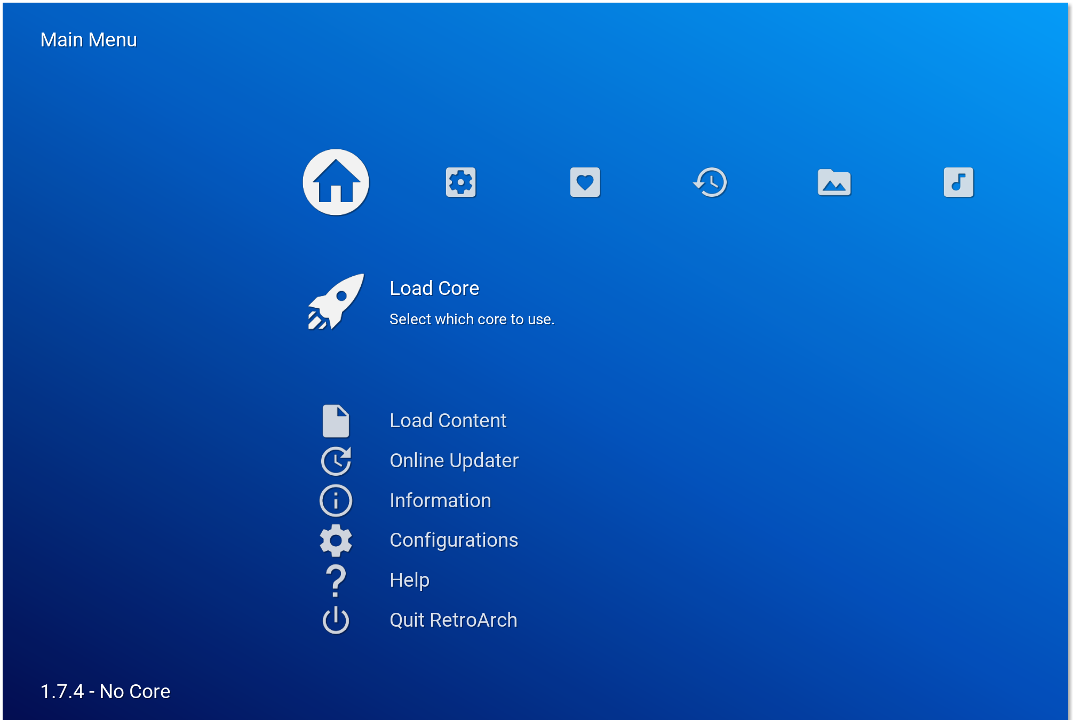Click the '1.7.4 - No Core' status text
Viewport: 1073px width, 720px height.
[x=105, y=691]
